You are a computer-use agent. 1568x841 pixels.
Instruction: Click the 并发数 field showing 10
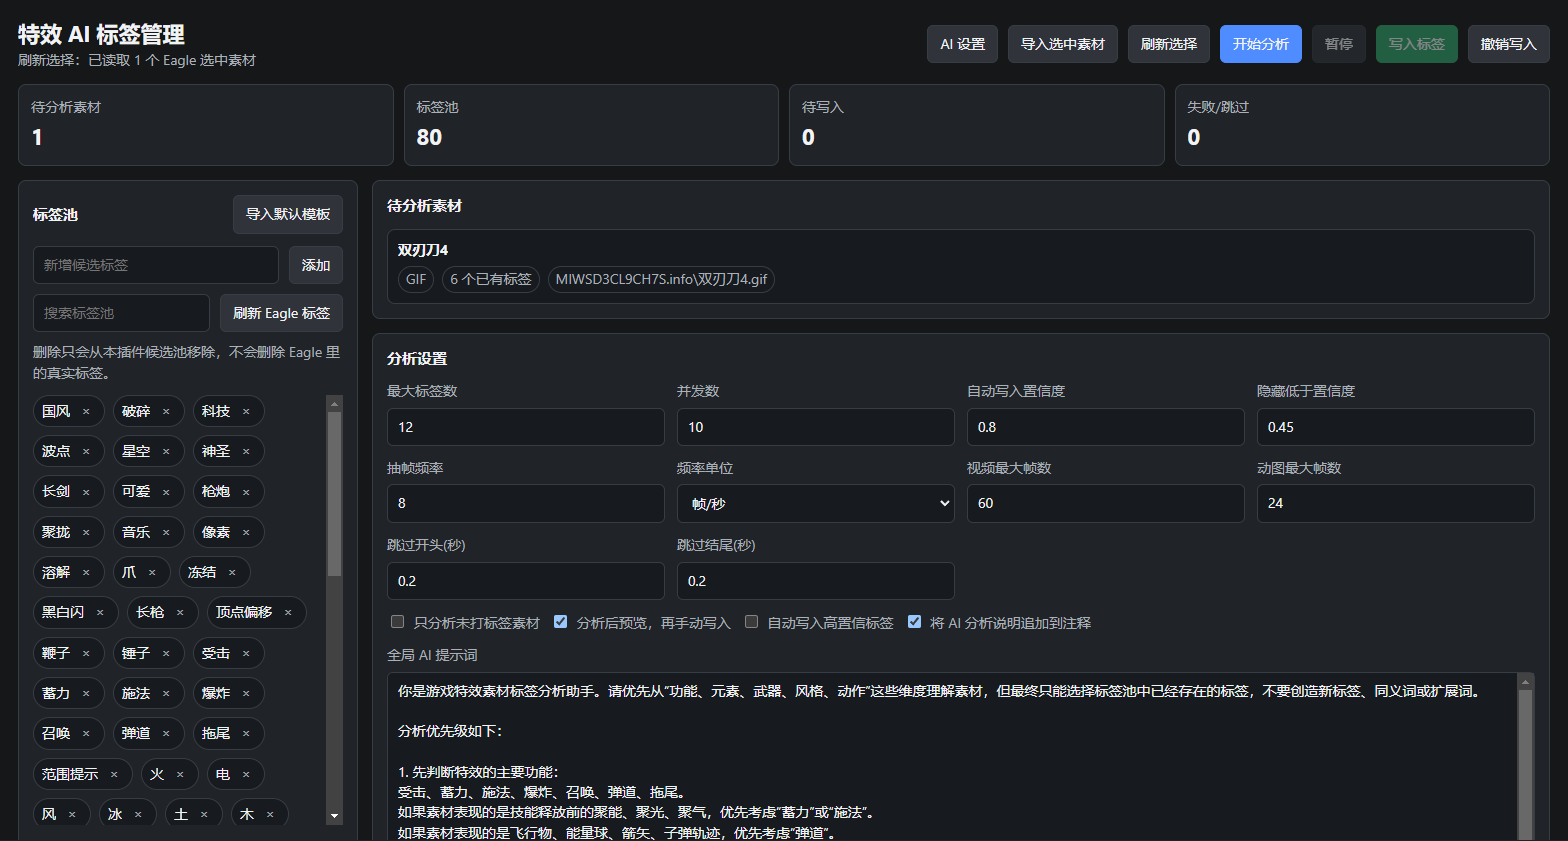coord(816,427)
